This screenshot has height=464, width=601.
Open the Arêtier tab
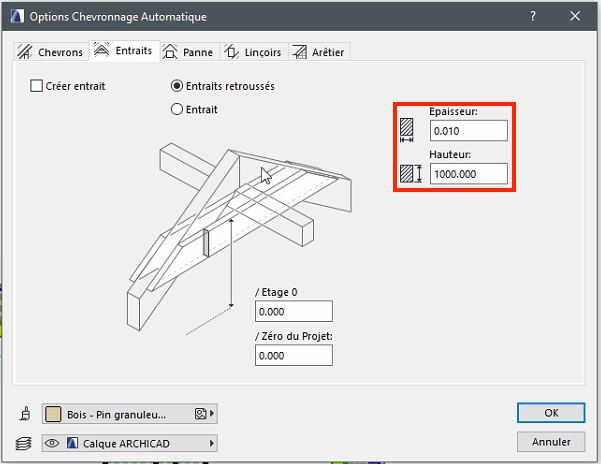click(x=319, y=52)
